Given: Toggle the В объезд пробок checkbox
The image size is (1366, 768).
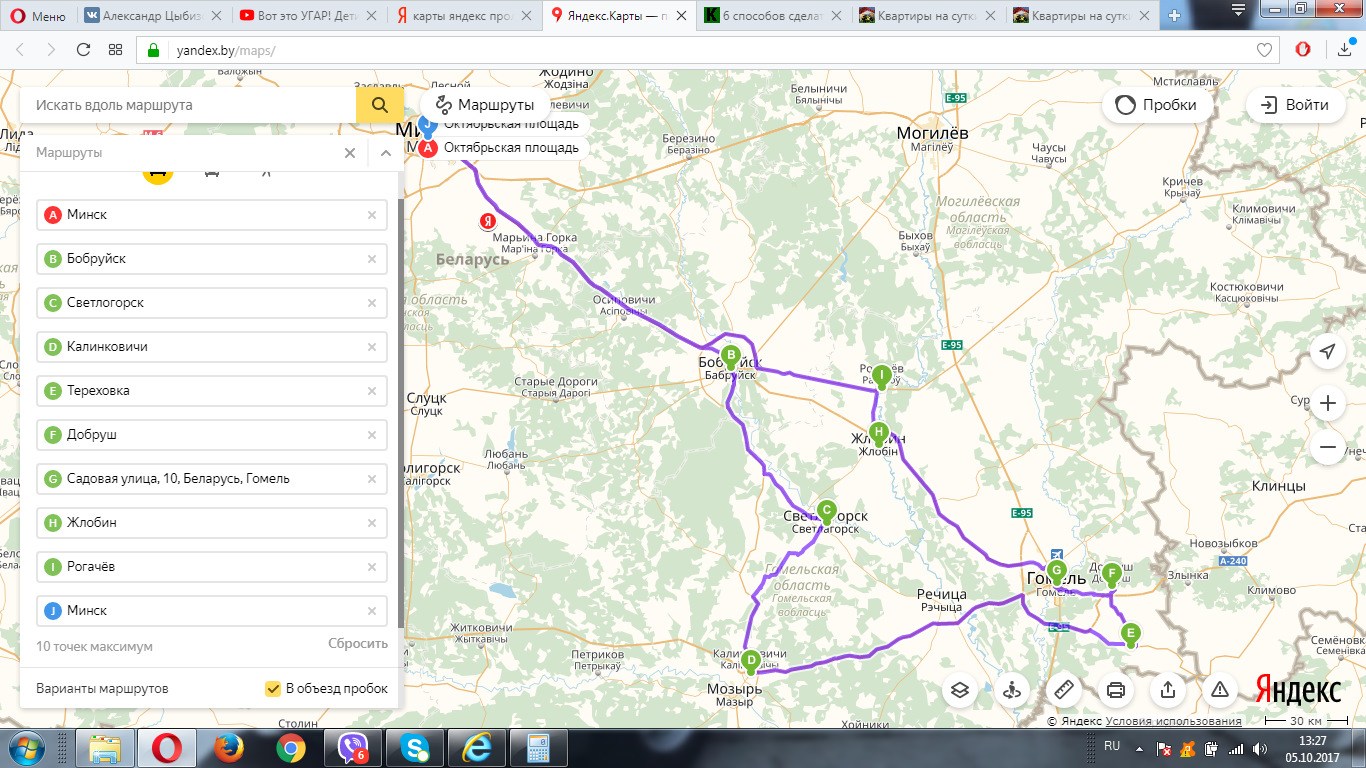Looking at the screenshot, I should click(x=272, y=688).
